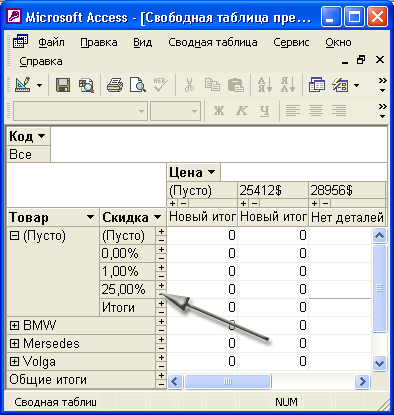This screenshot has width=394, height=415.
Task: Sort ascending with the A-Я down icon
Action: click(x=265, y=85)
